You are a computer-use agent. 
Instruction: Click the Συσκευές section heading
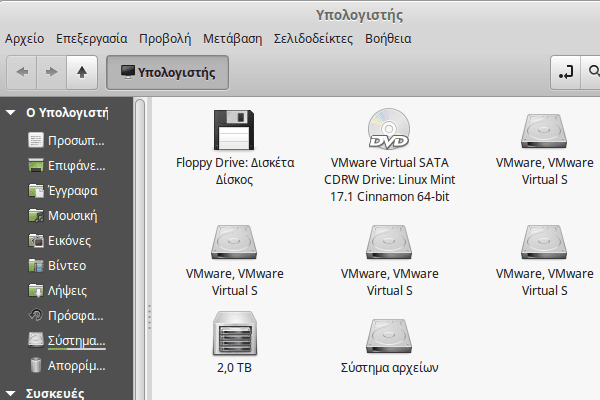tap(55, 393)
